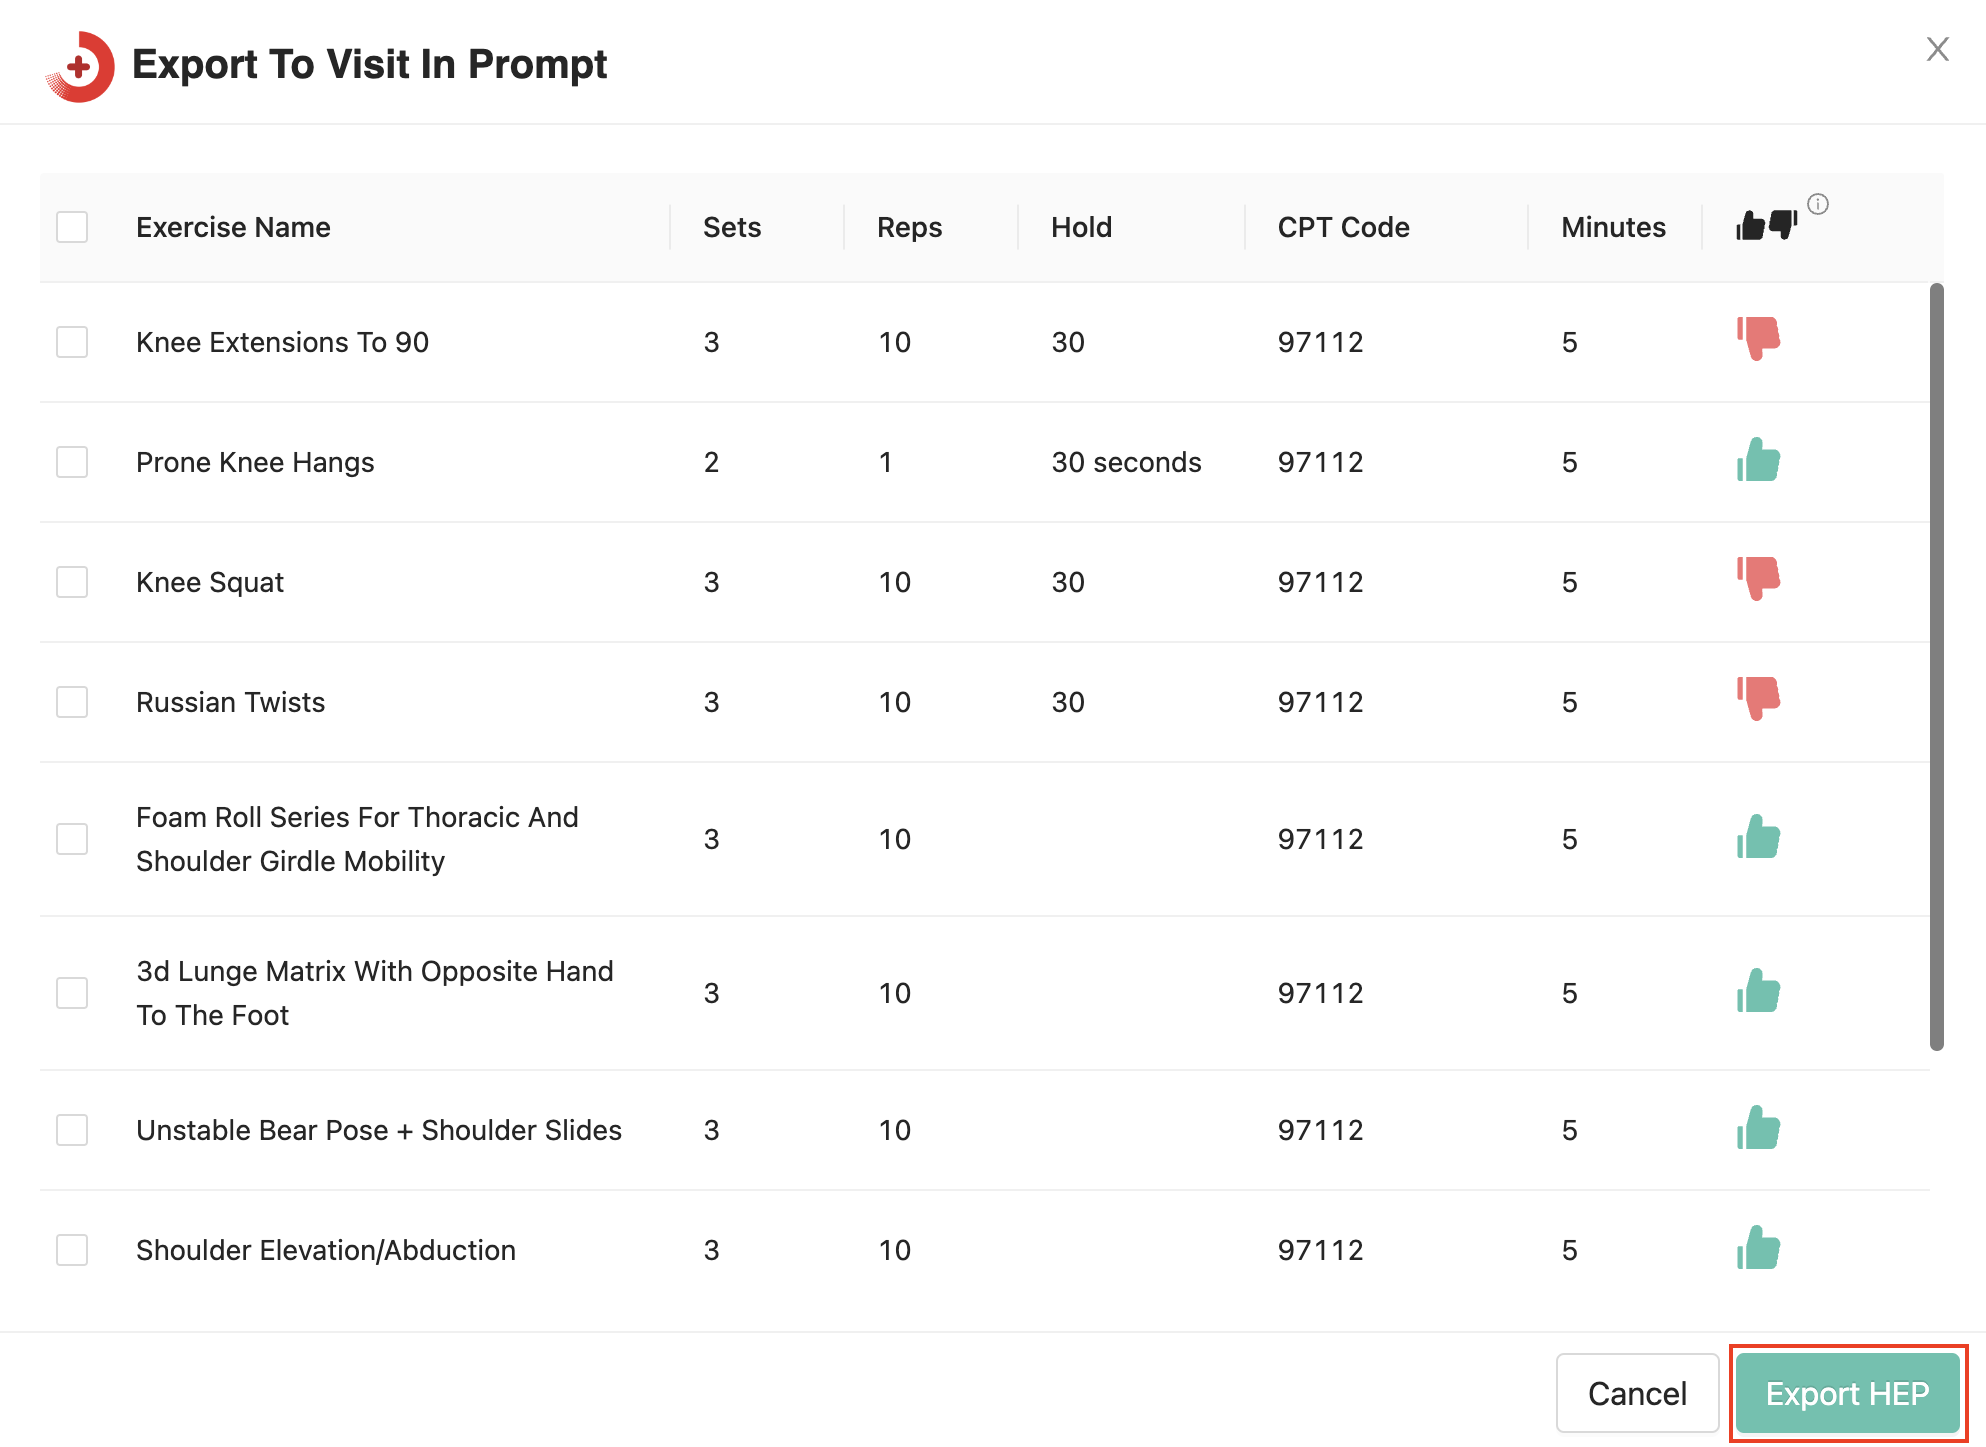Image resolution: width=1986 pixels, height=1447 pixels.
Task: Click thumbs-up icon for Prone Knee Hangs
Action: coord(1758,460)
